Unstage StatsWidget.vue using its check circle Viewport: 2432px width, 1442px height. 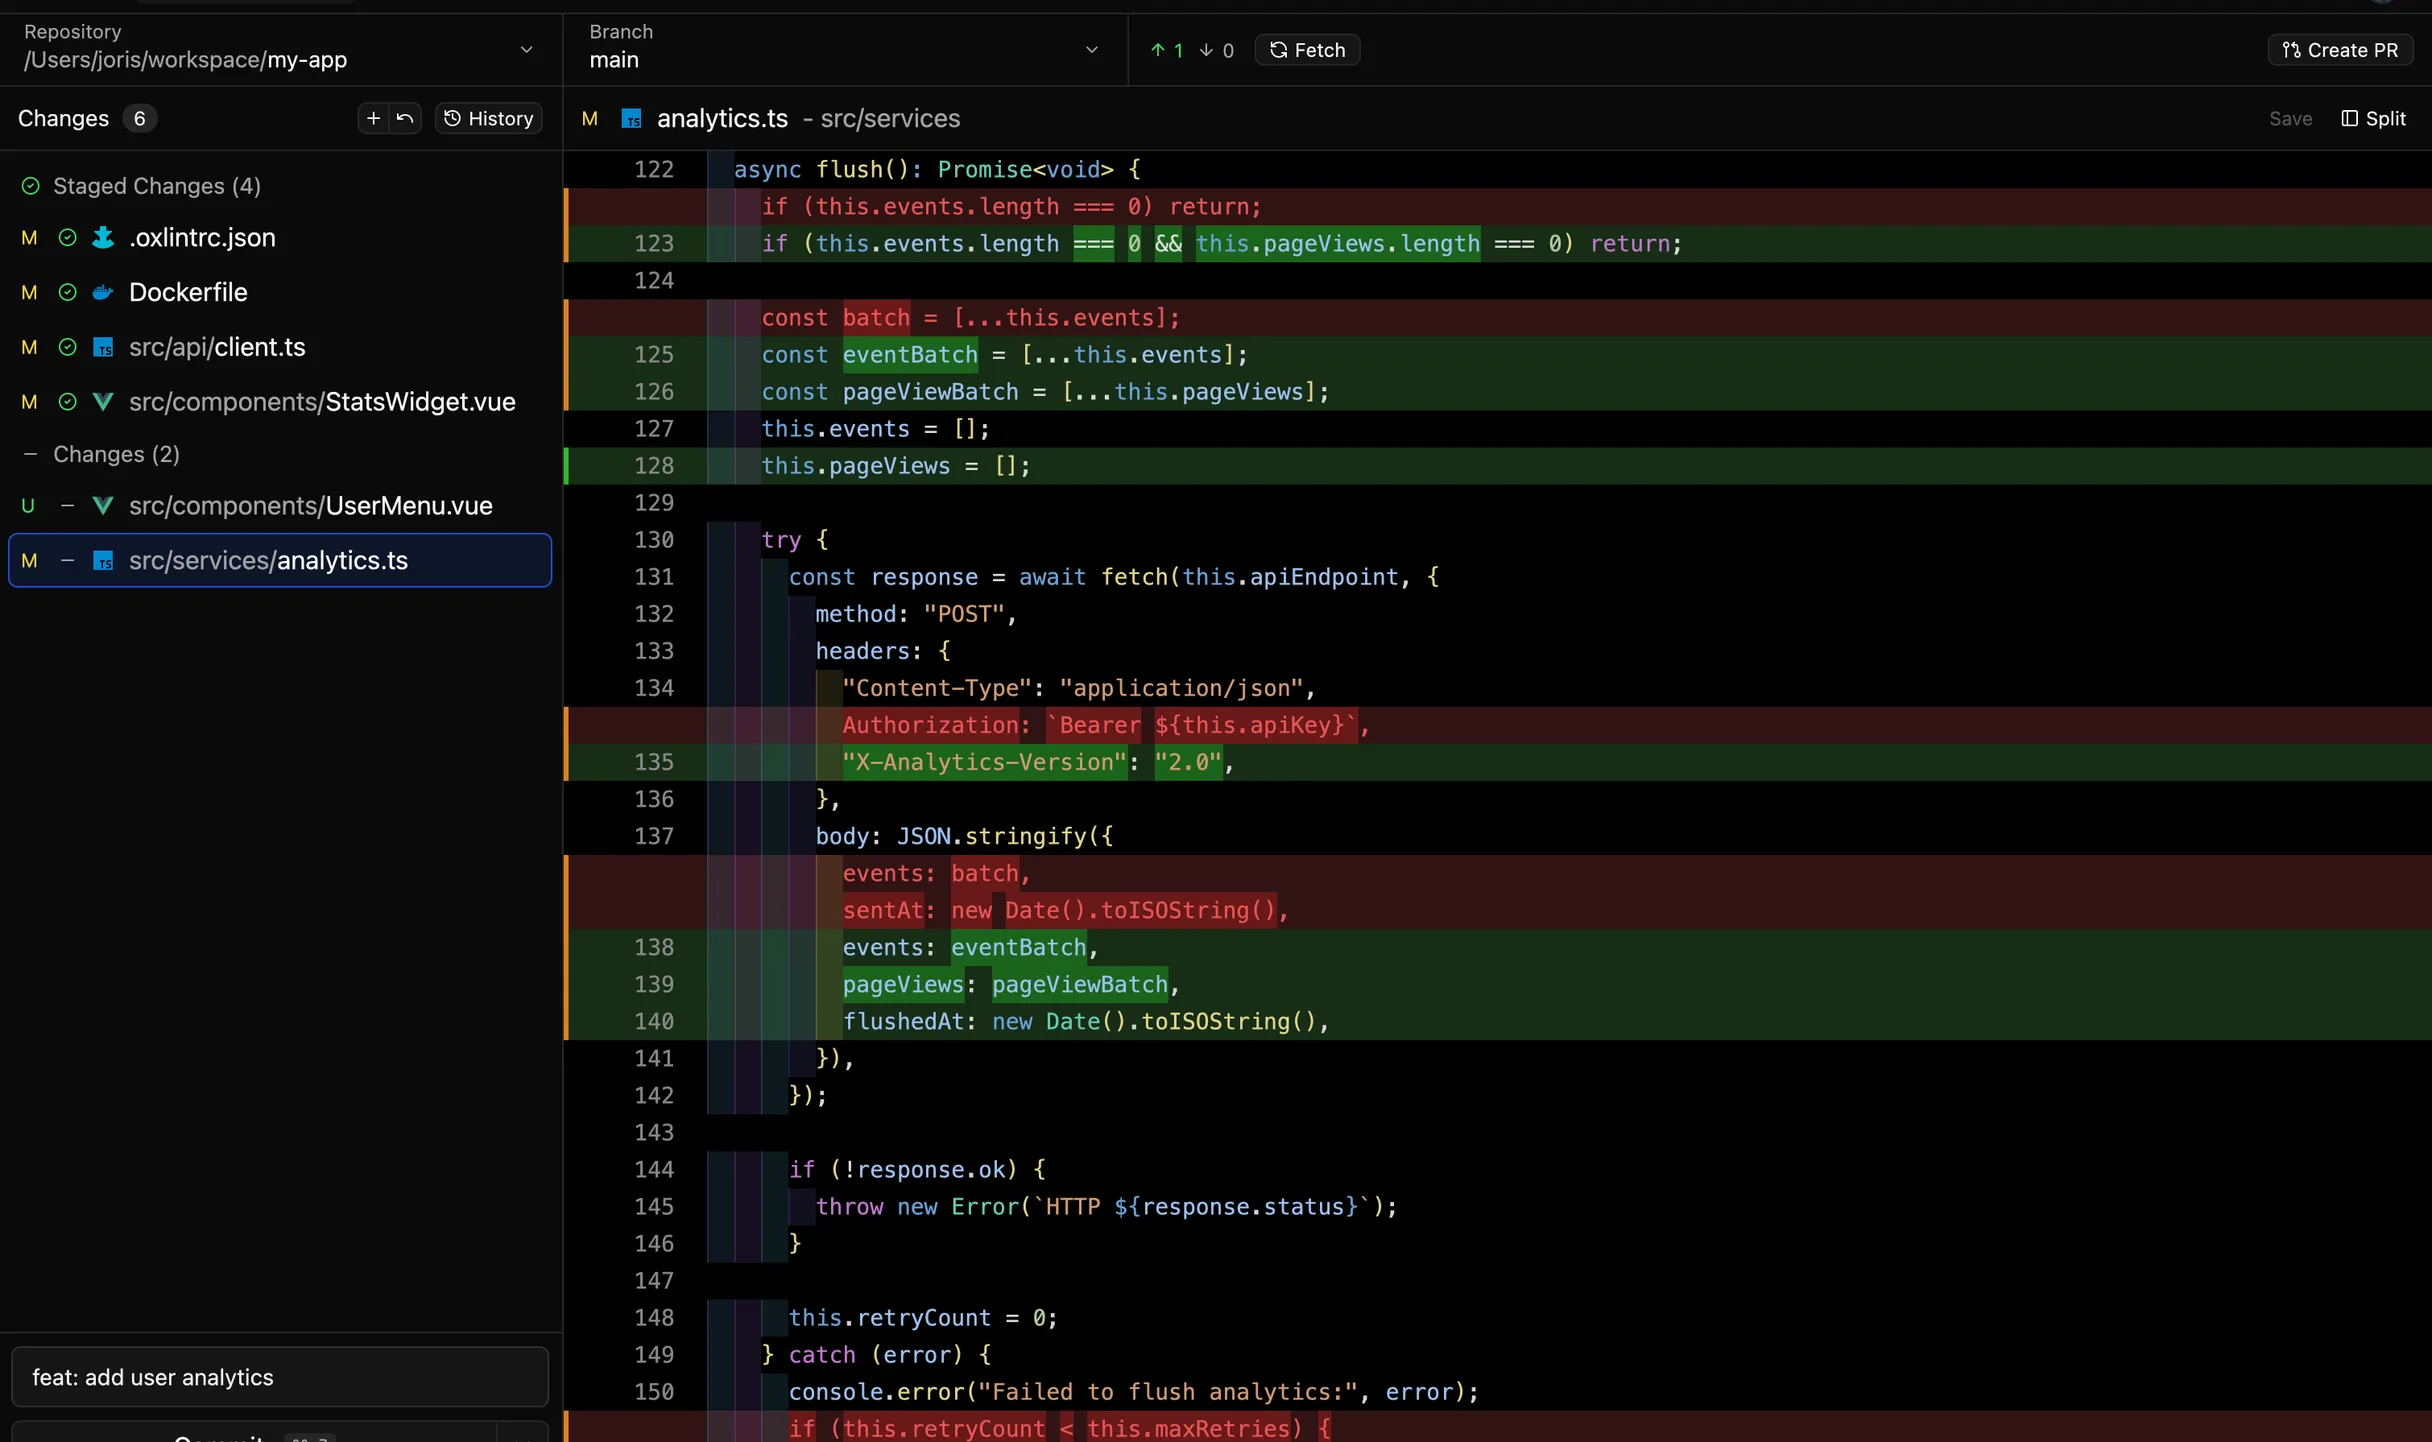[67, 402]
